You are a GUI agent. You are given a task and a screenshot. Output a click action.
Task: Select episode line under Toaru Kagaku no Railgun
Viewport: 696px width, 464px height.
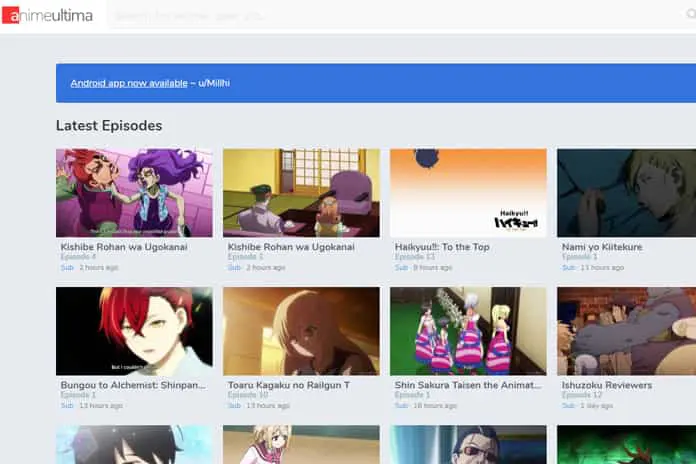coord(248,395)
